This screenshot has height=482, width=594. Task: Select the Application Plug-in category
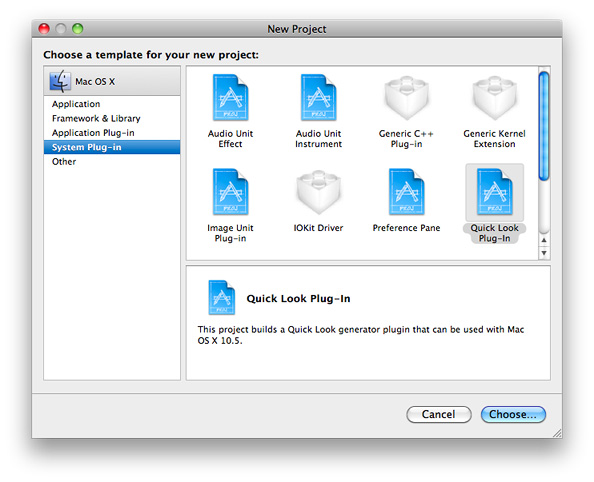pyautogui.click(x=112, y=133)
